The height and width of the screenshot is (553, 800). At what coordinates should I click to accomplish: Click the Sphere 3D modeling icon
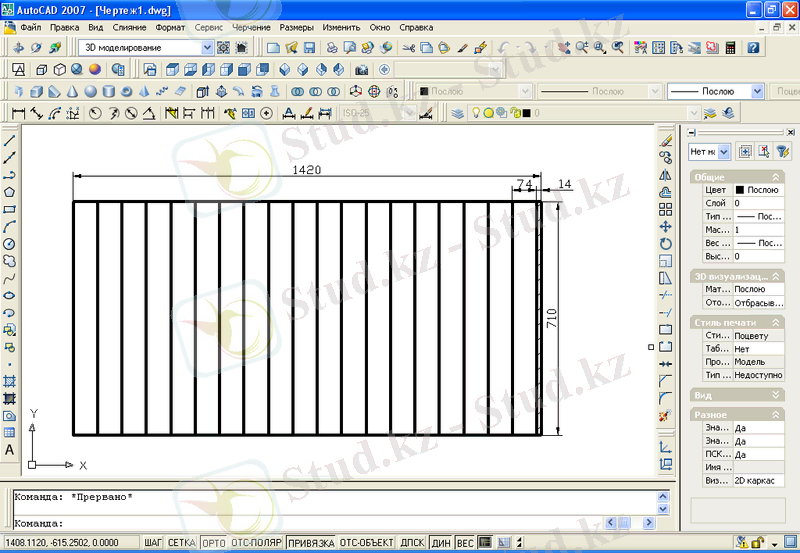click(x=91, y=91)
